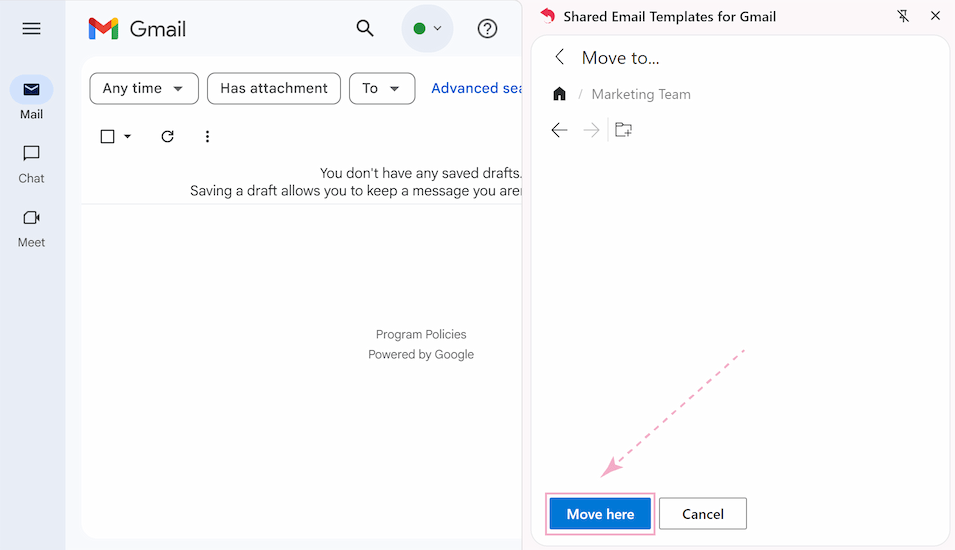Open the Program Policies link

421,334
